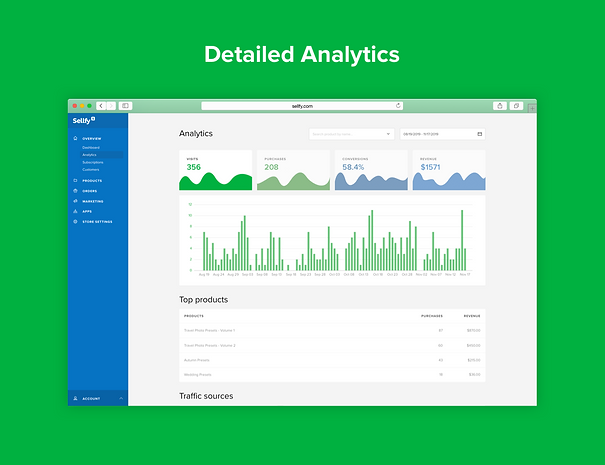
Task: Expand the Account chevron in sidebar footer
Action: click(x=121, y=398)
